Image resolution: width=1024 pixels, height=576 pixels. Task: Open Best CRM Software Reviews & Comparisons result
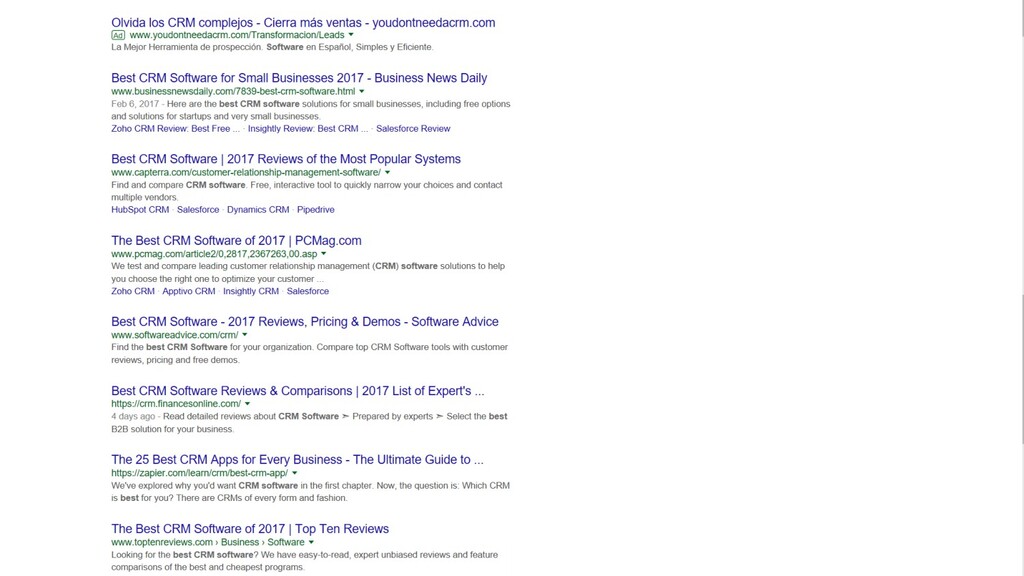click(x=298, y=391)
